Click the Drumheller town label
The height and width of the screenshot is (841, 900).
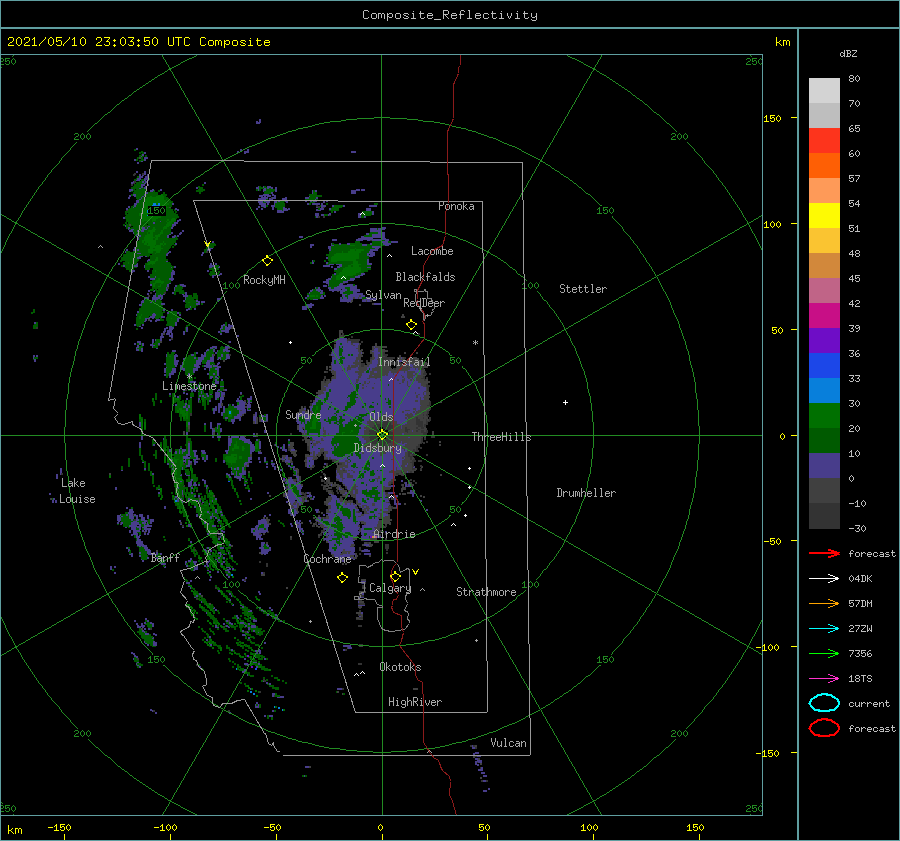click(586, 493)
